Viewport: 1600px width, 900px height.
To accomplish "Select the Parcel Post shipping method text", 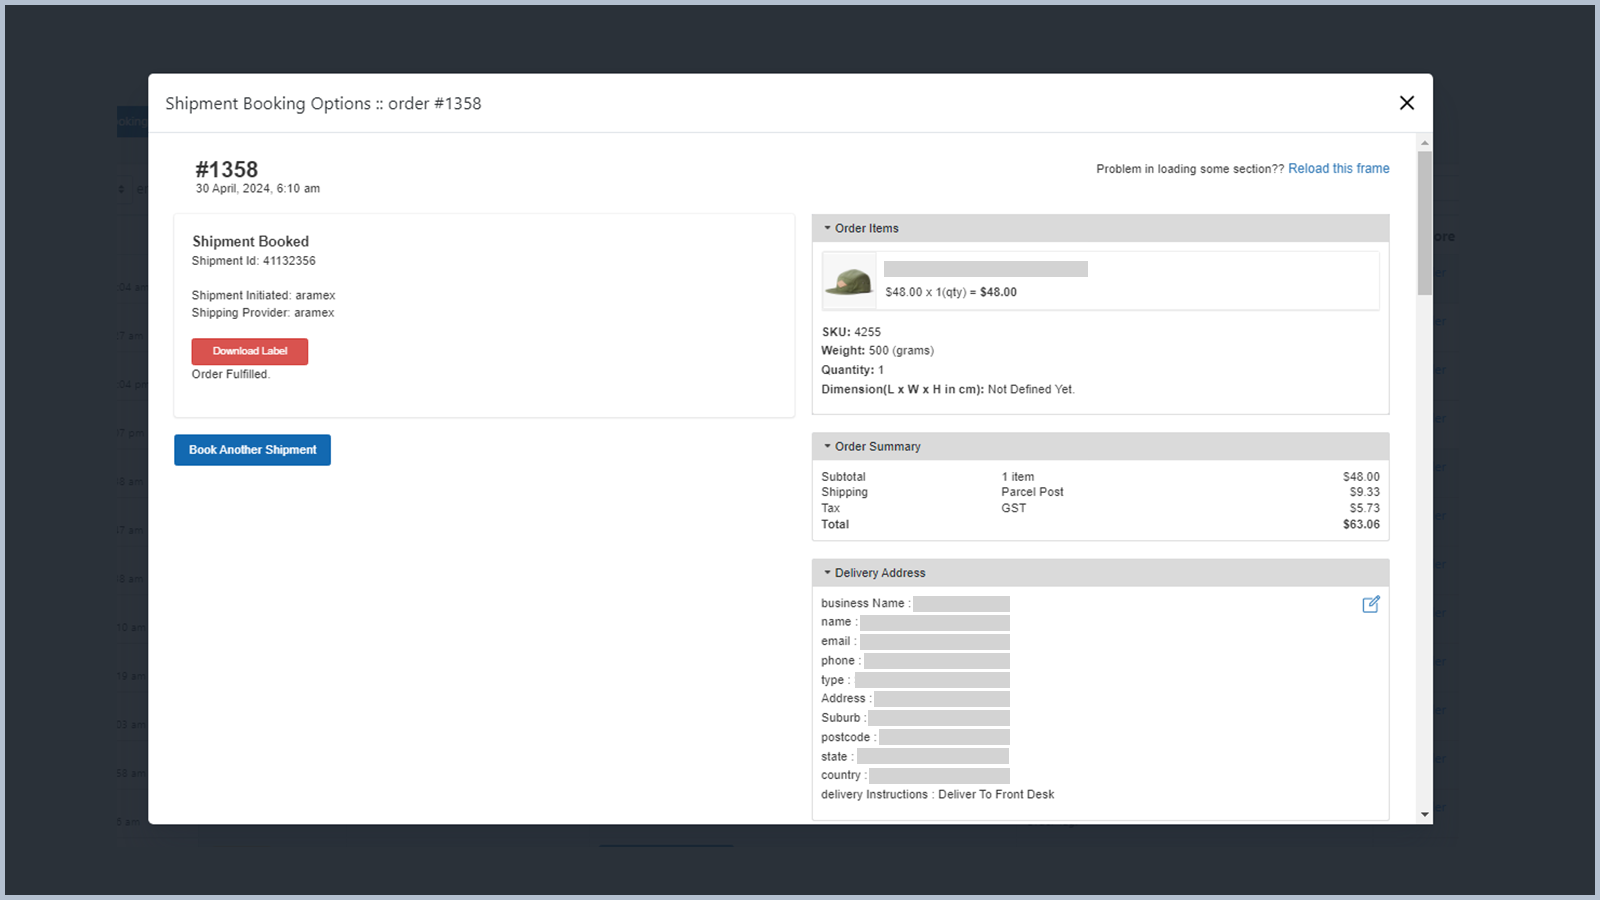I will pyautogui.click(x=1032, y=492).
